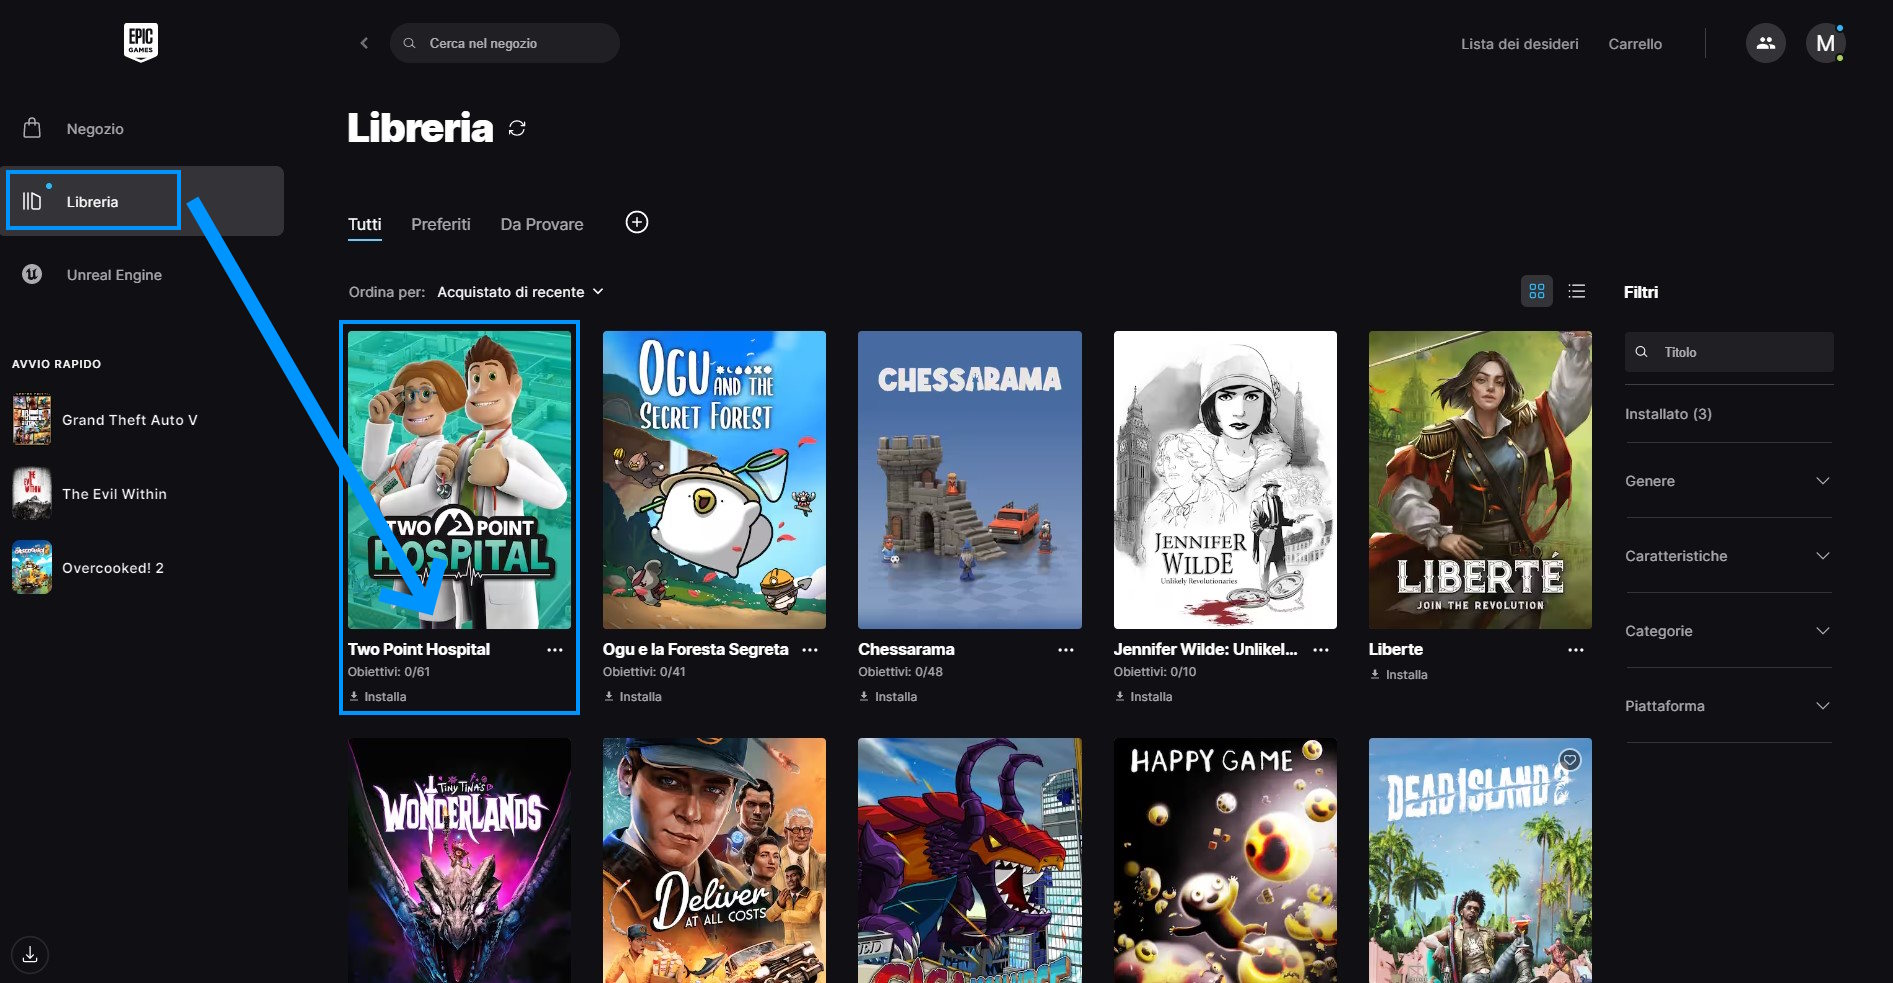
Task: Expand the Caratteristiche filter
Action: point(1729,556)
